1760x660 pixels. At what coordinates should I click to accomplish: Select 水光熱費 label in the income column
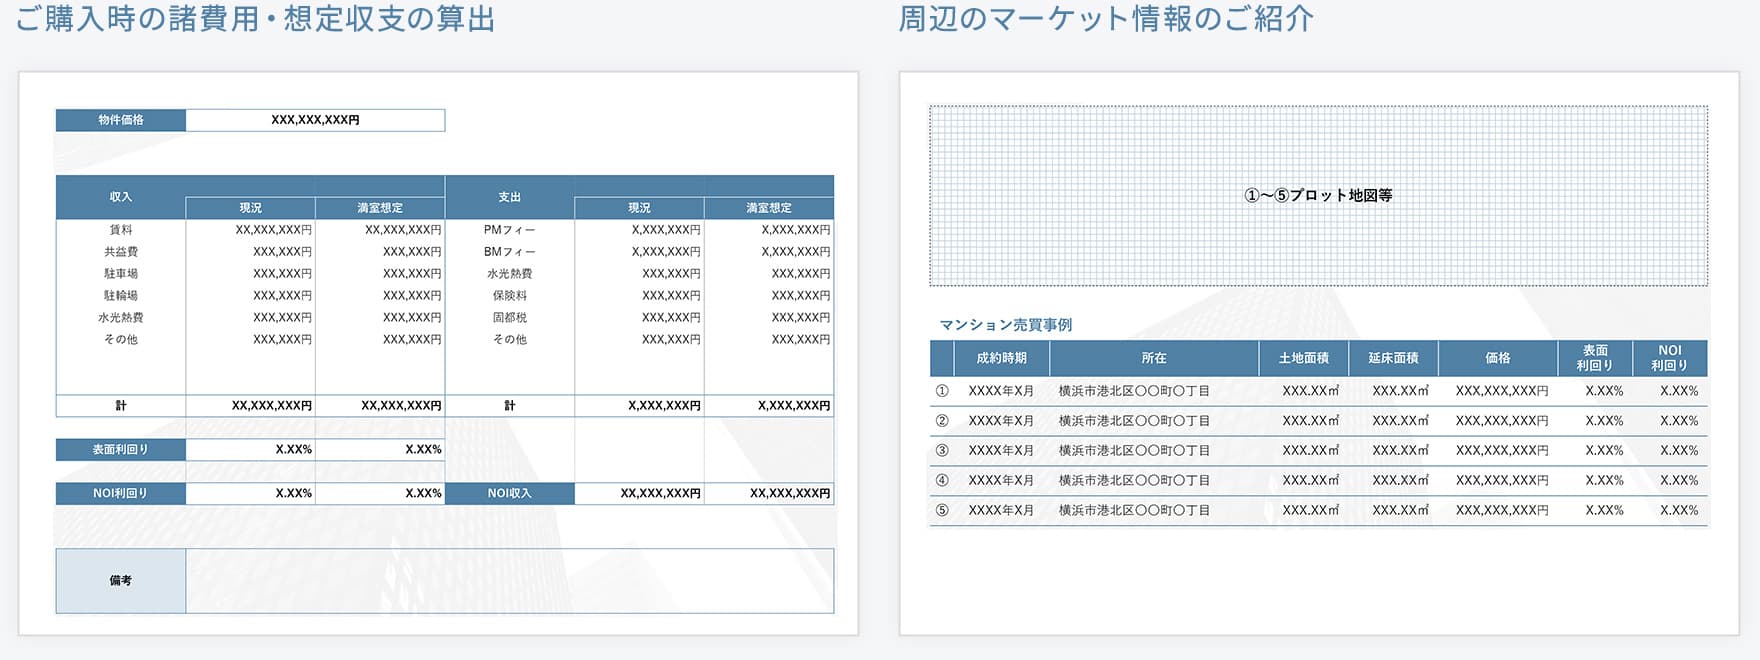(121, 318)
